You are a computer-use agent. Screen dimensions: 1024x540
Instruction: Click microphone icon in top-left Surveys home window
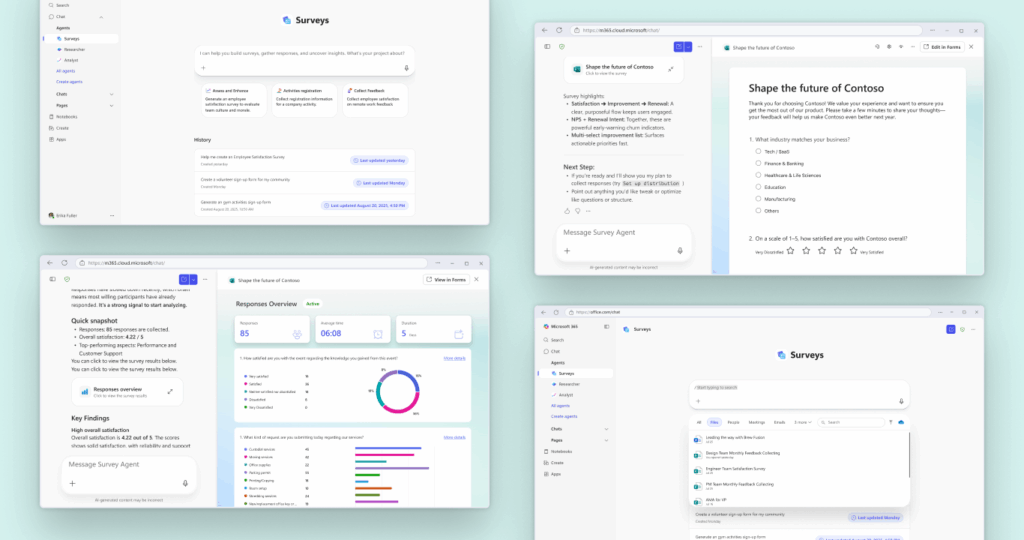[x=406, y=68]
